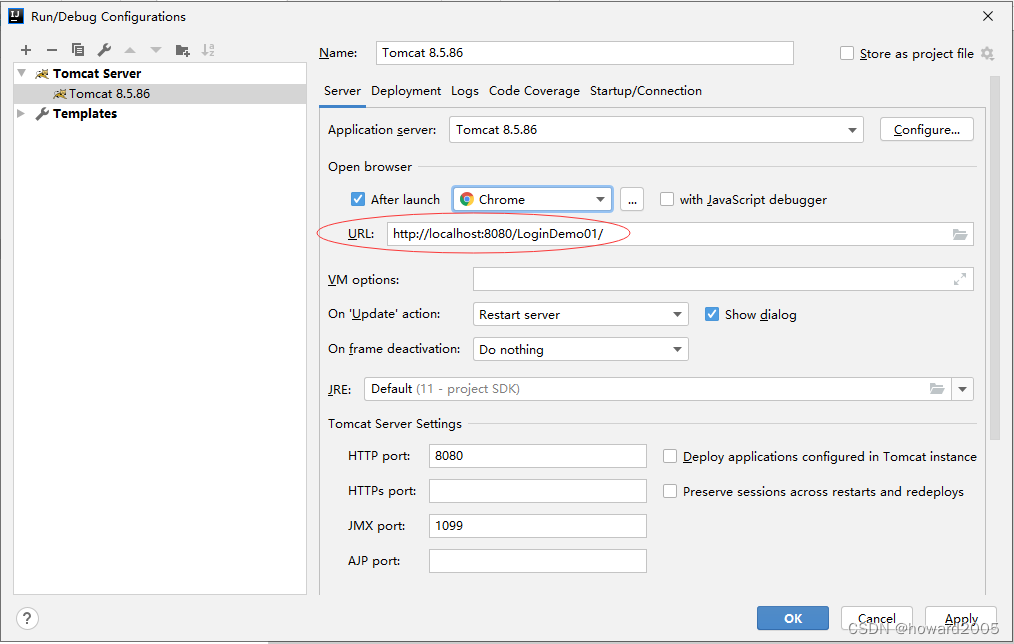1014x644 pixels.
Task: Click the vertical scrollbar of settings panel
Action: click(x=995, y=259)
